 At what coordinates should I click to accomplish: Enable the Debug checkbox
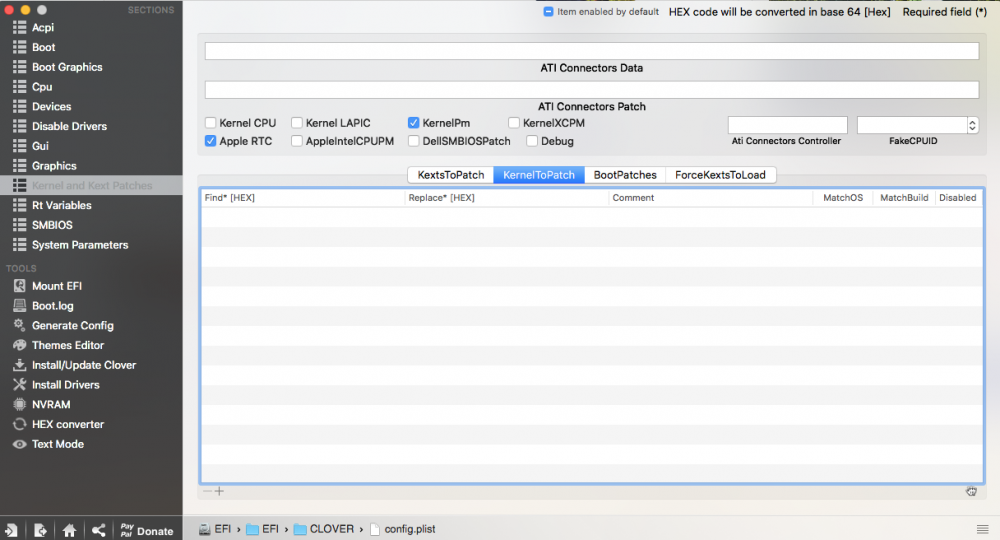[532, 141]
